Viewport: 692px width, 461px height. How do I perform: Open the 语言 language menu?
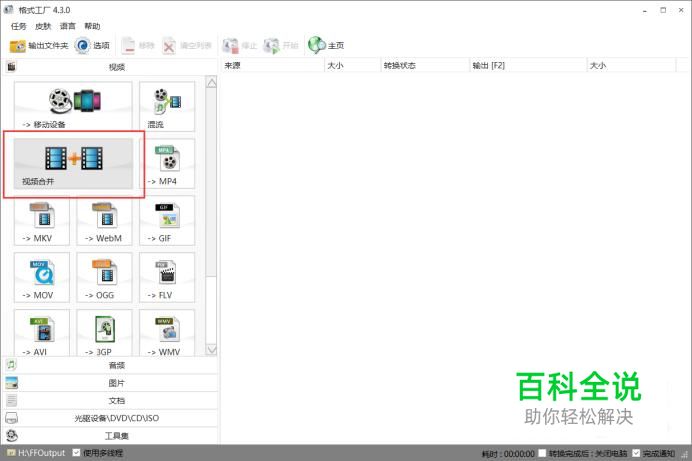tap(68, 26)
